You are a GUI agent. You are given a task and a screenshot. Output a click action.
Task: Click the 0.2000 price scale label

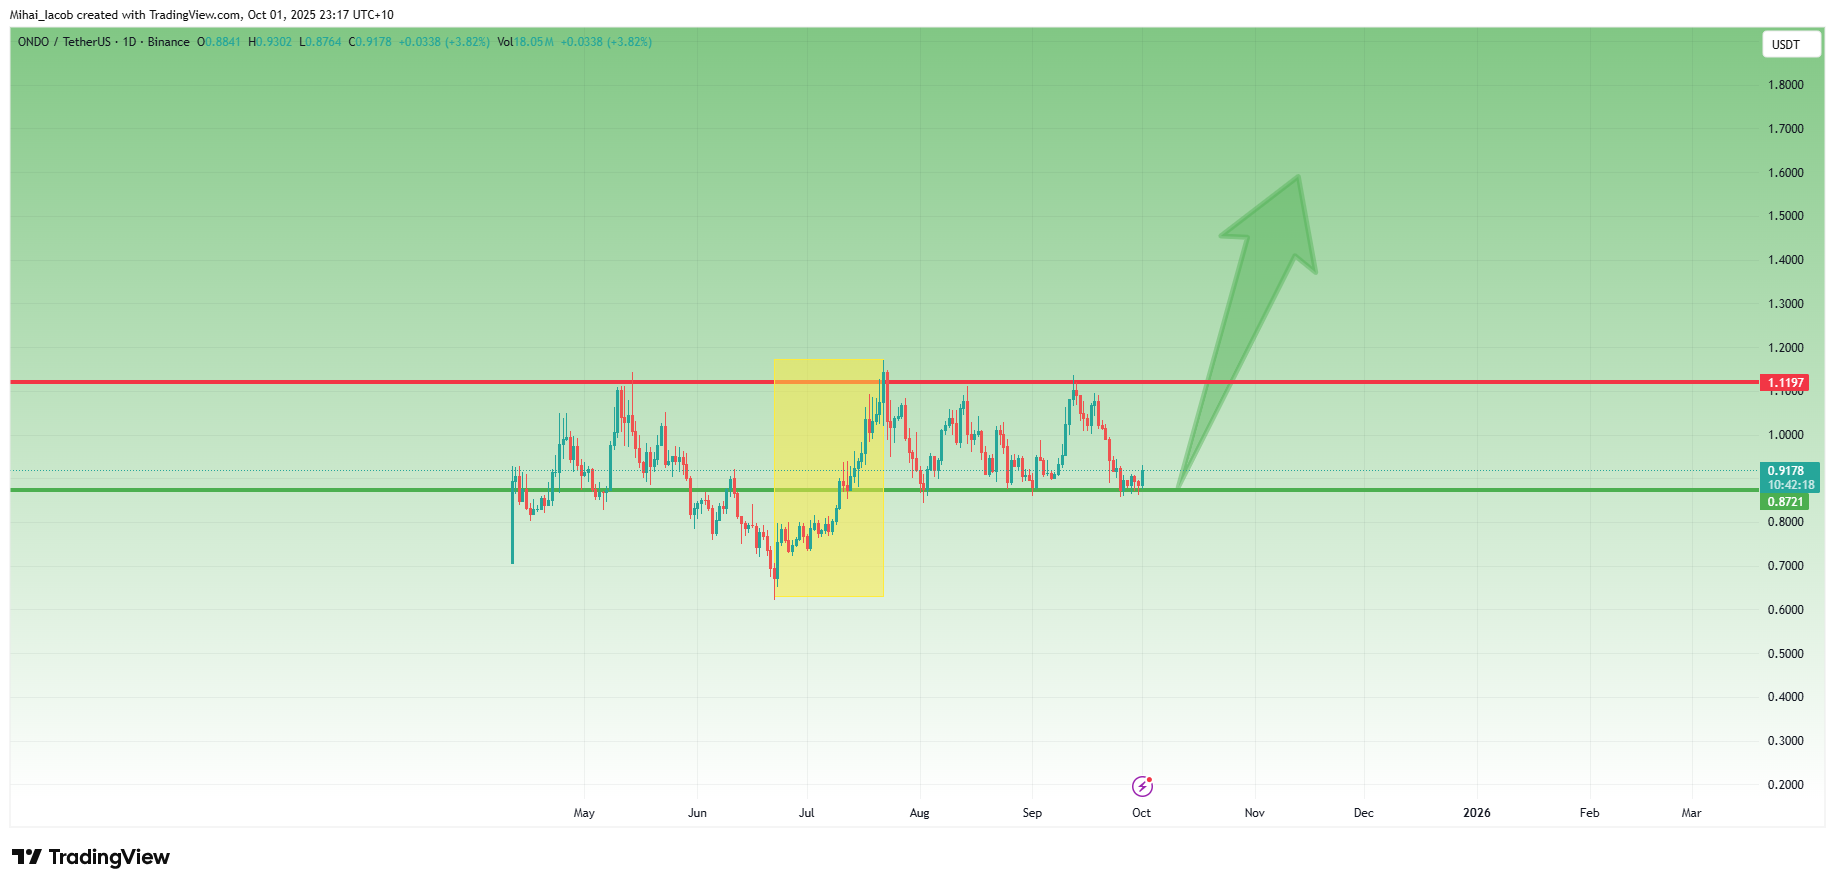(1785, 785)
